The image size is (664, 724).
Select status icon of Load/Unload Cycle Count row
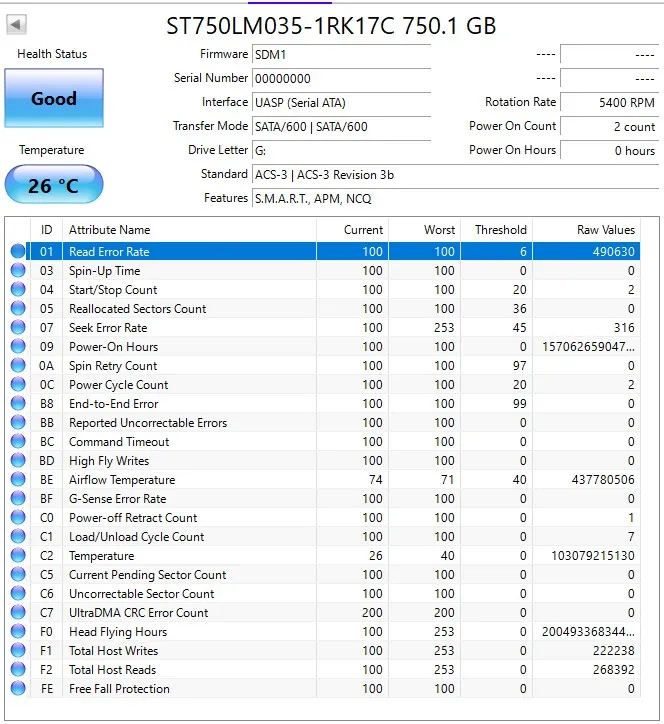coord(18,536)
